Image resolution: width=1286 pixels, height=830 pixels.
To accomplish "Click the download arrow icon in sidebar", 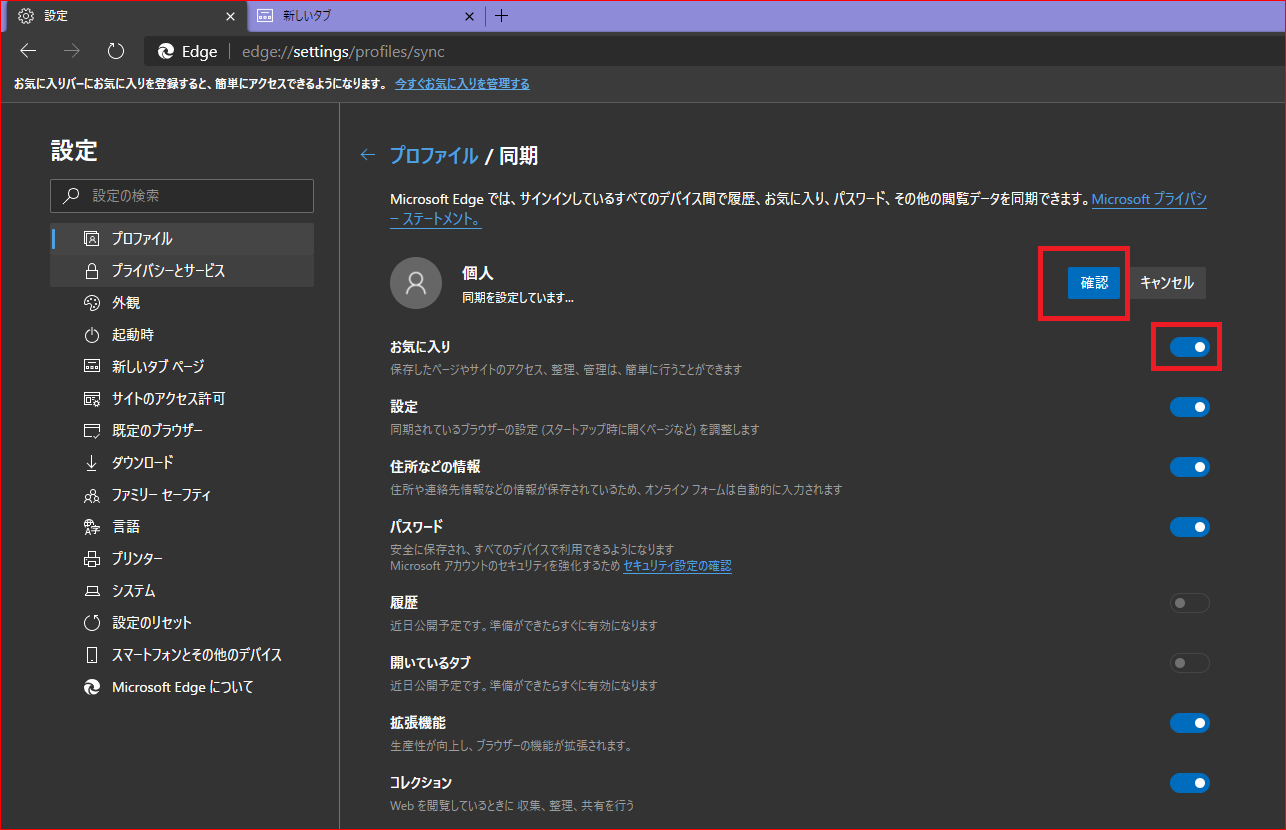I will [92, 463].
